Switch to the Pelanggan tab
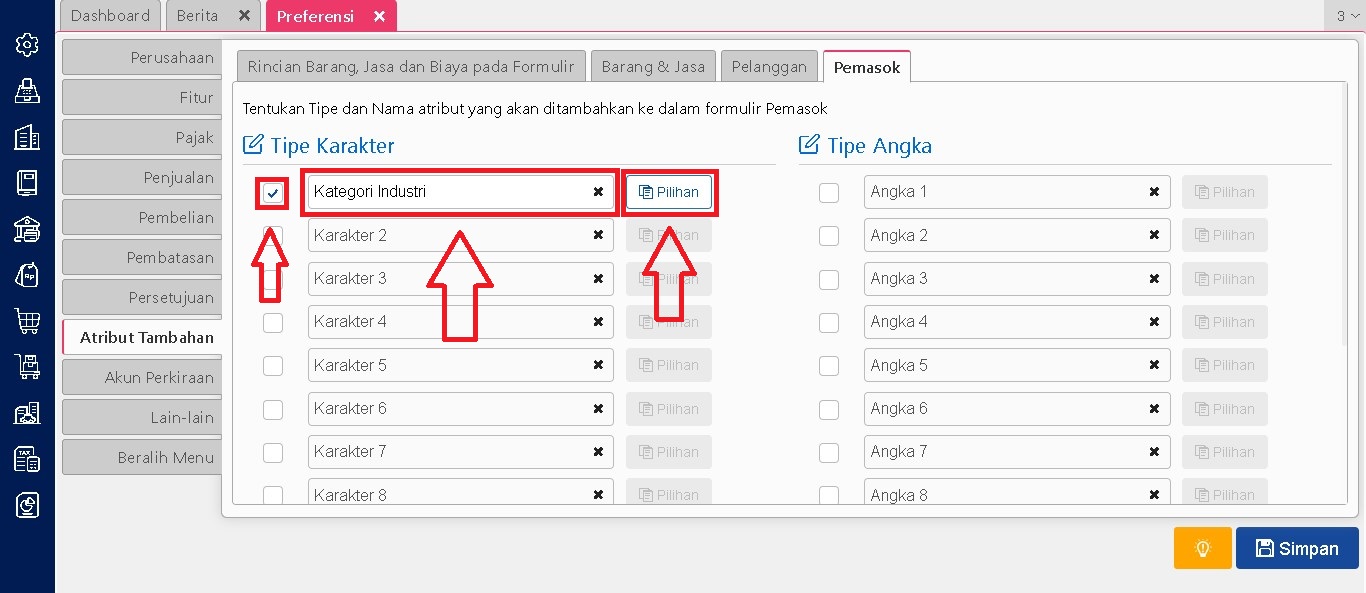This screenshot has width=1366, height=593. tap(768, 67)
